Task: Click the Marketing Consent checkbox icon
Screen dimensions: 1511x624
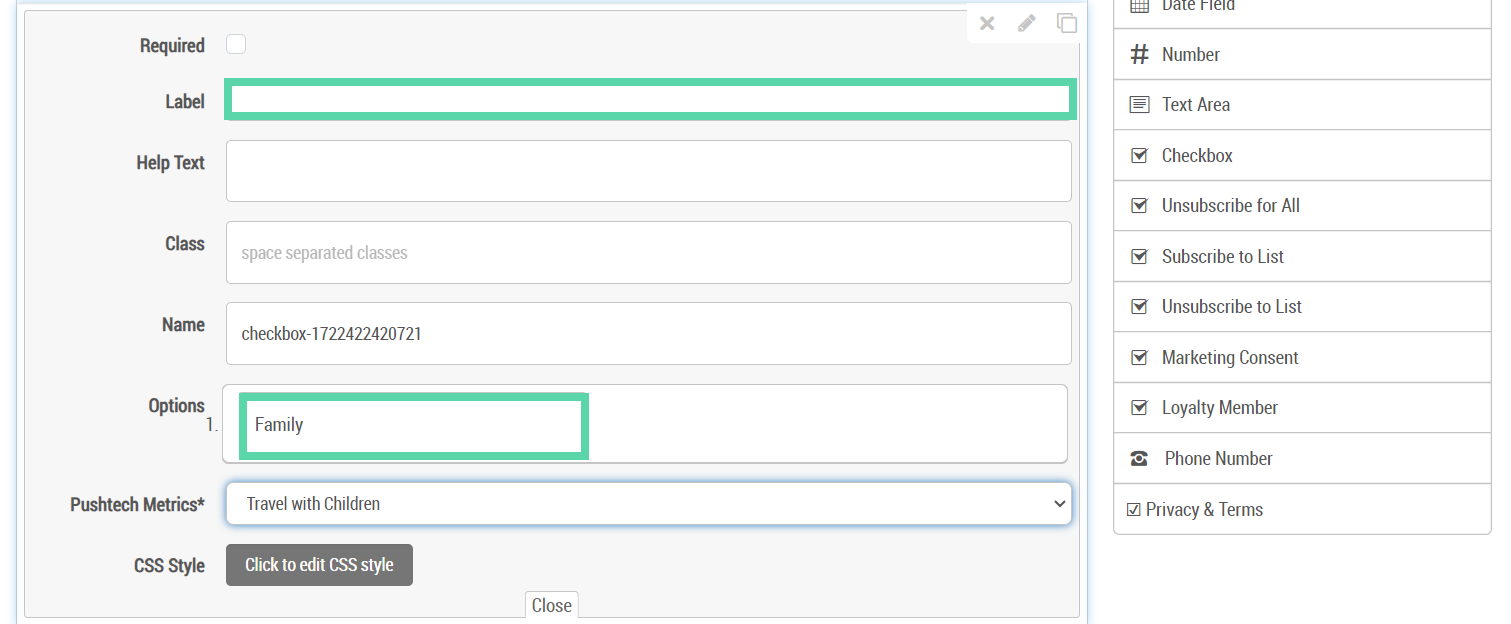Action: coord(1139,357)
